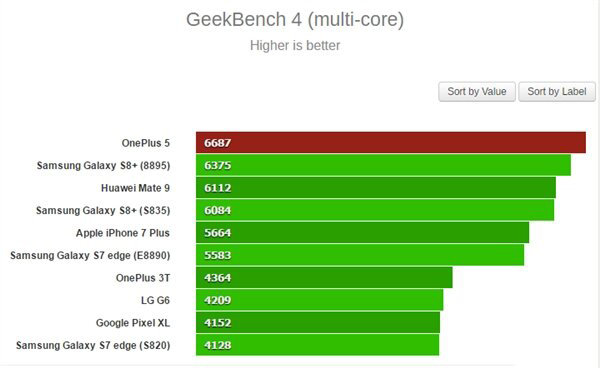This screenshot has width=600, height=368.
Task: Select the OnePlus 3T bar
Action: (x=324, y=278)
